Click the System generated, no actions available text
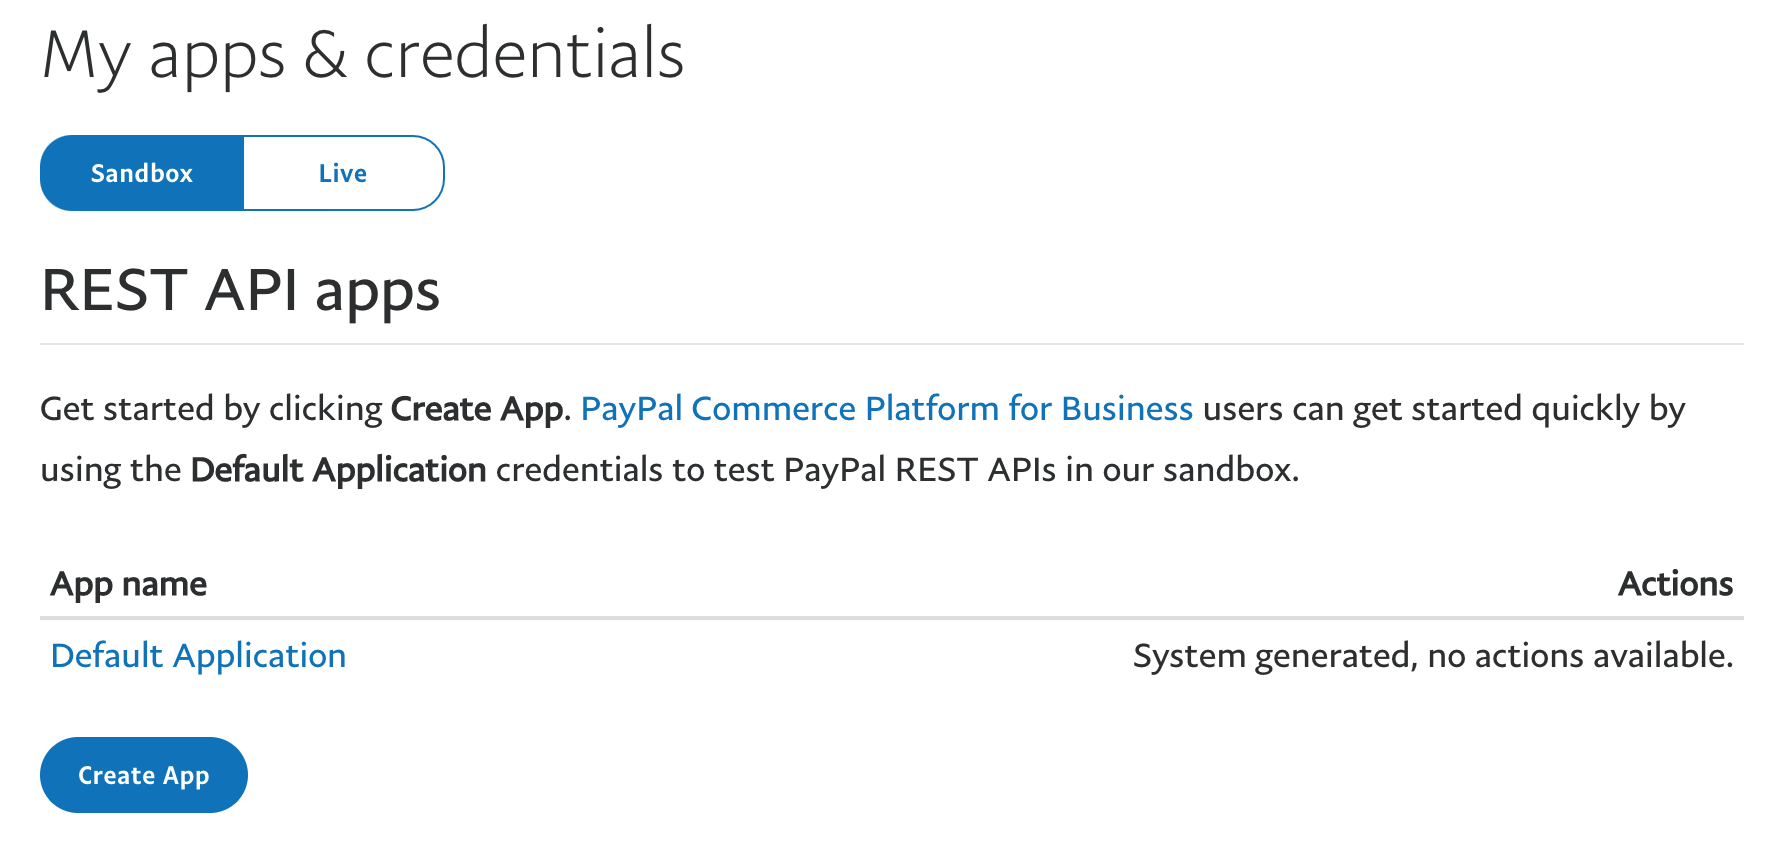This screenshot has height=846, width=1770. (1433, 656)
